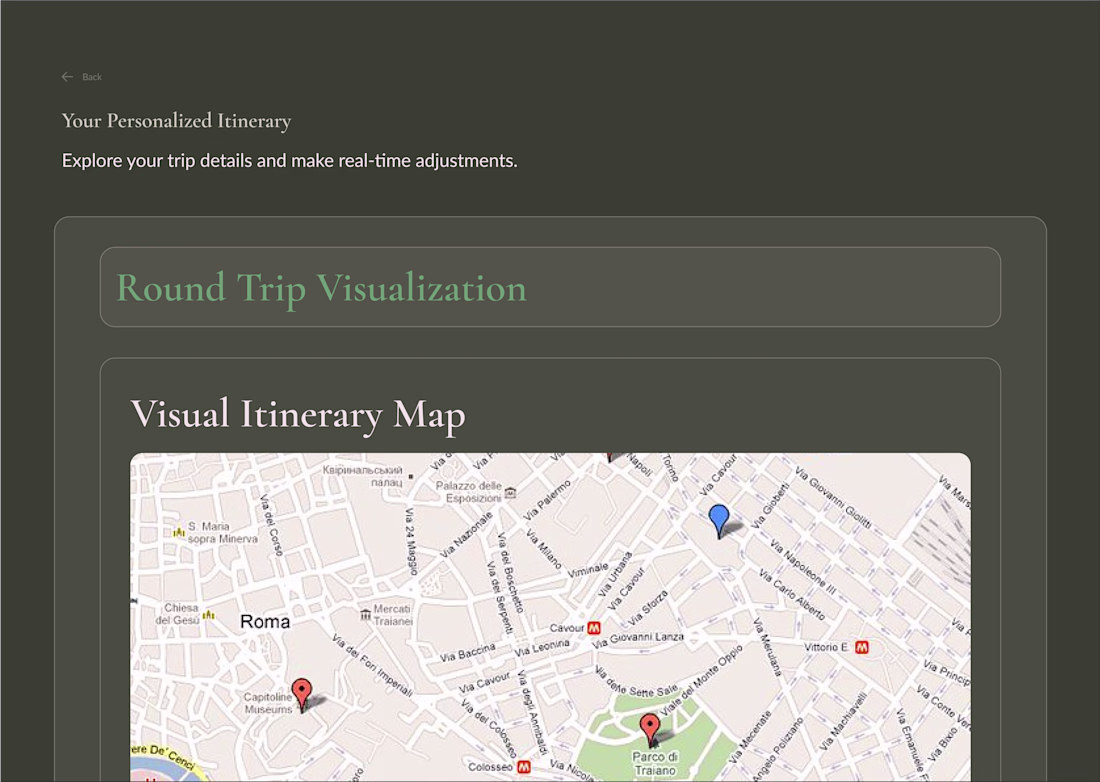Click the Via Napoleone III street label
Image resolution: width=1100 pixels, height=782 pixels.
point(803,567)
